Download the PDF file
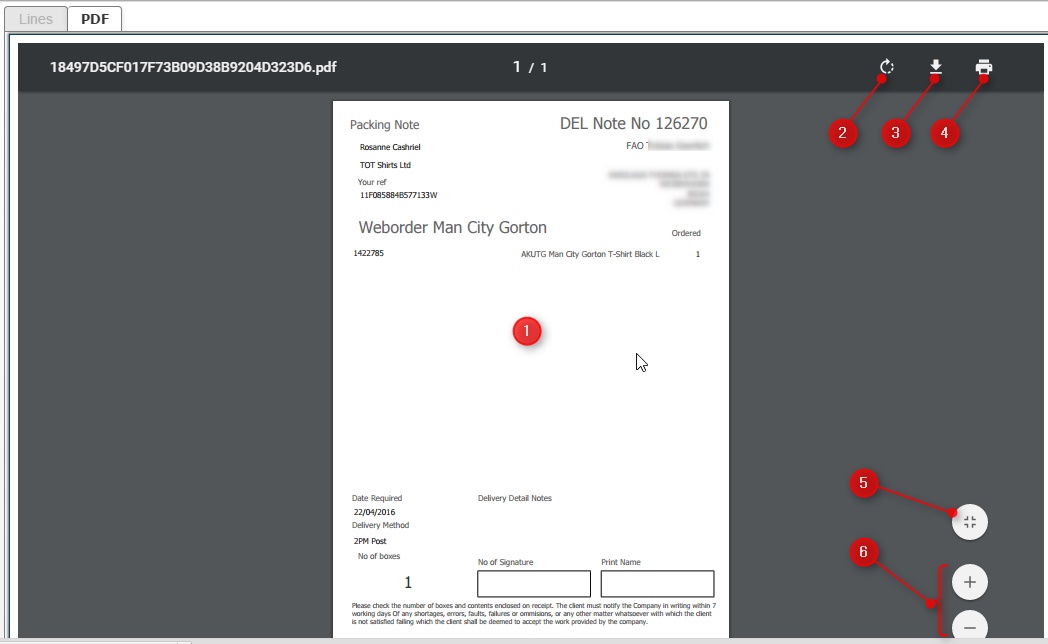Viewport: 1048px width, 644px height. point(935,68)
